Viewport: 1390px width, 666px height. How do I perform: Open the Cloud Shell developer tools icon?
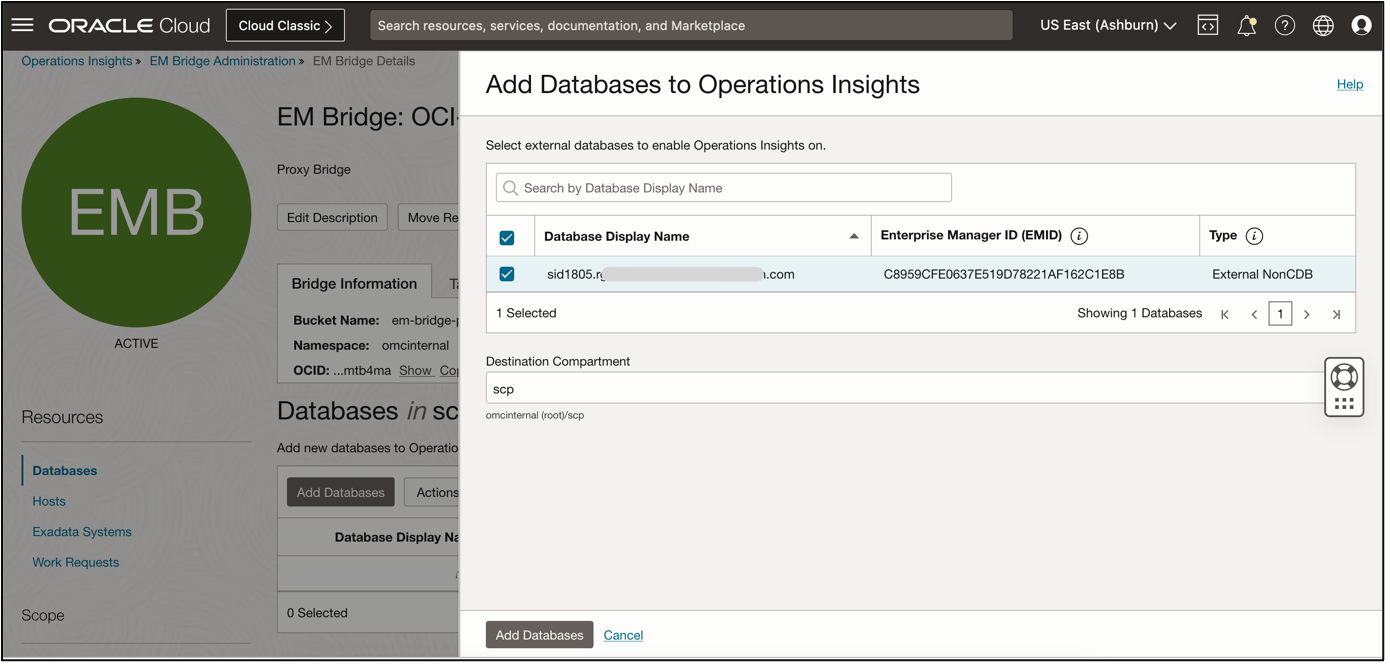coord(1208,25)
